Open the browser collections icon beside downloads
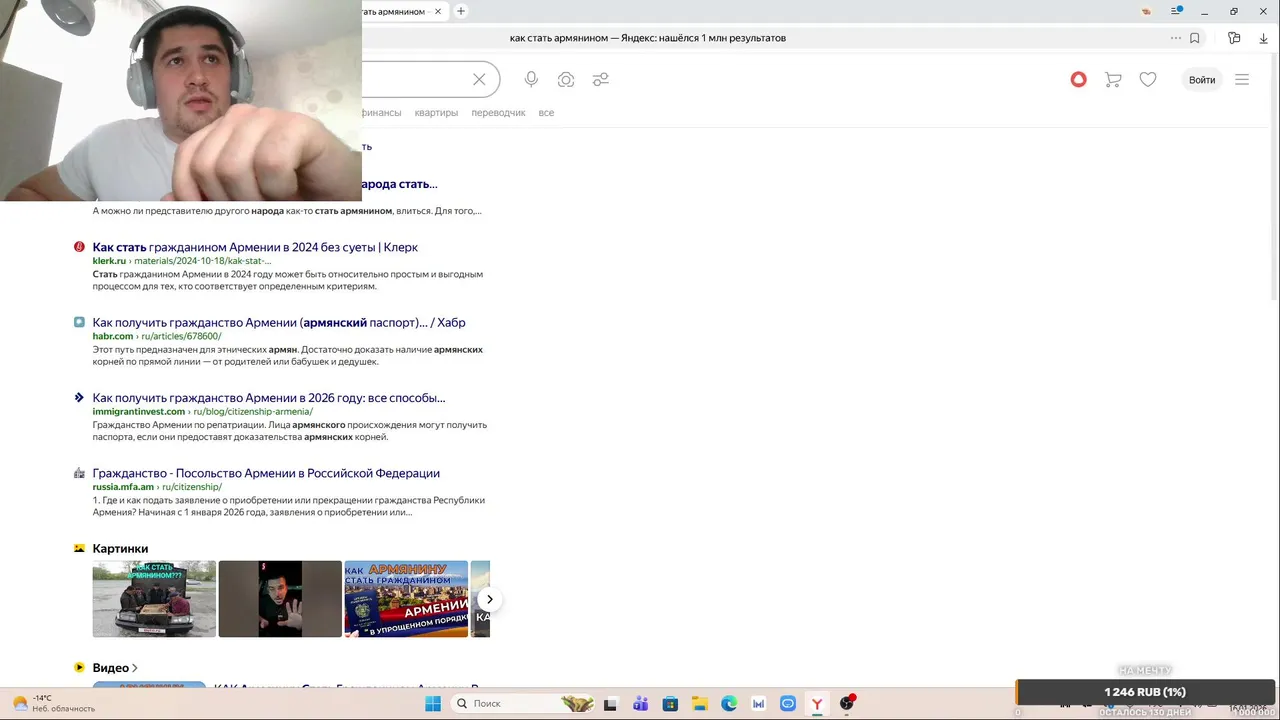 point(1234,38)
